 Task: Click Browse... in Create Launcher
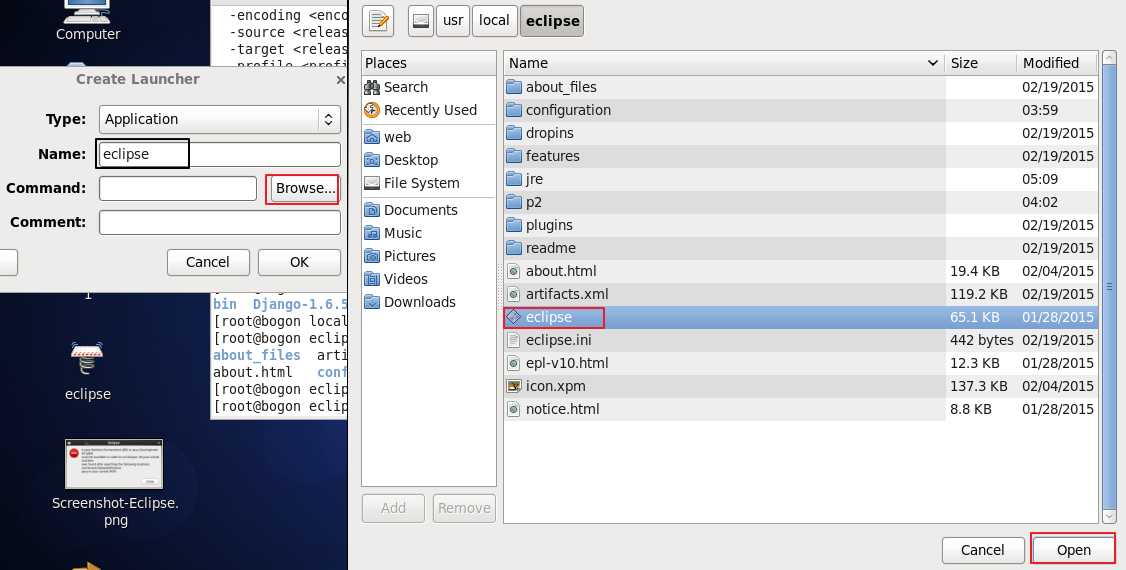point(305,188)
